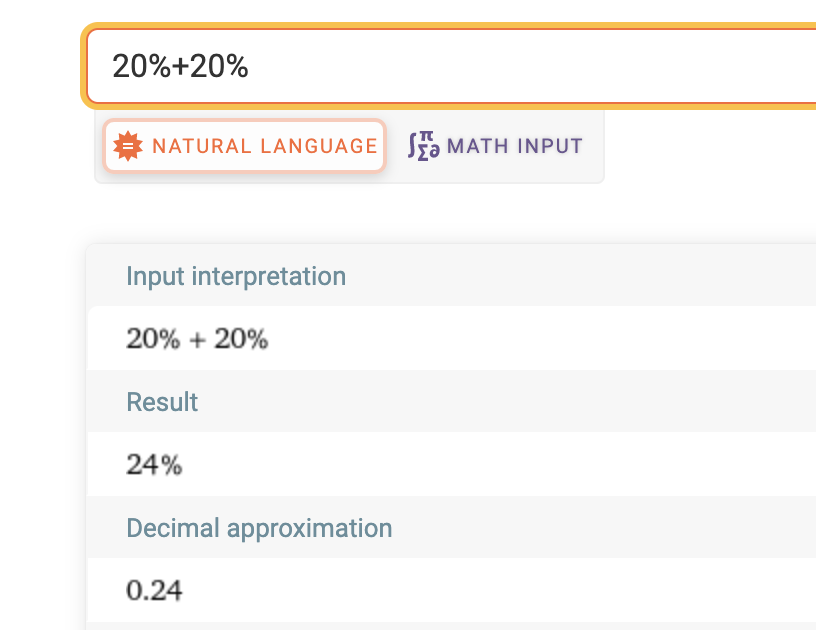Click the 20% + 20% interpretation output
This screenshot has width=816, height=630.
[x=197, y=339]
